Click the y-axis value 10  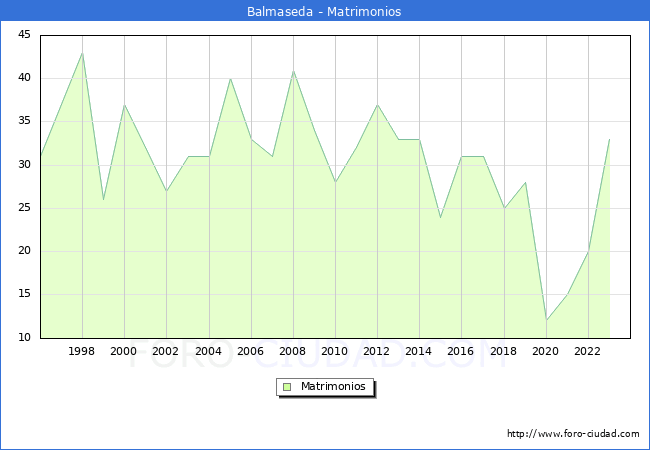click(x=24, y=337)
